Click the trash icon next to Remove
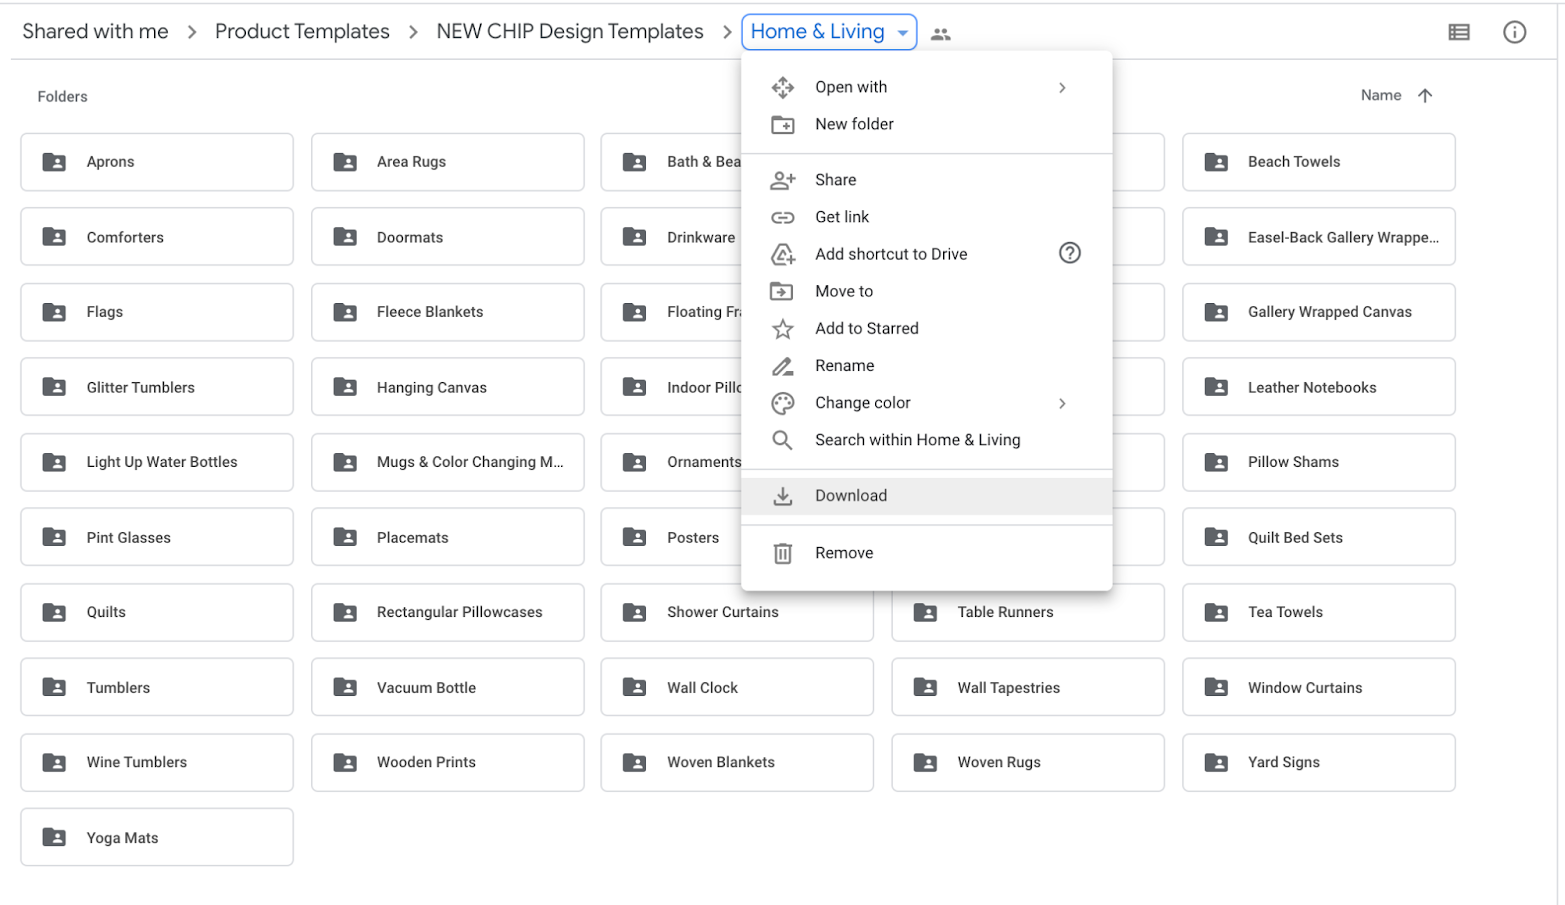 784,552
